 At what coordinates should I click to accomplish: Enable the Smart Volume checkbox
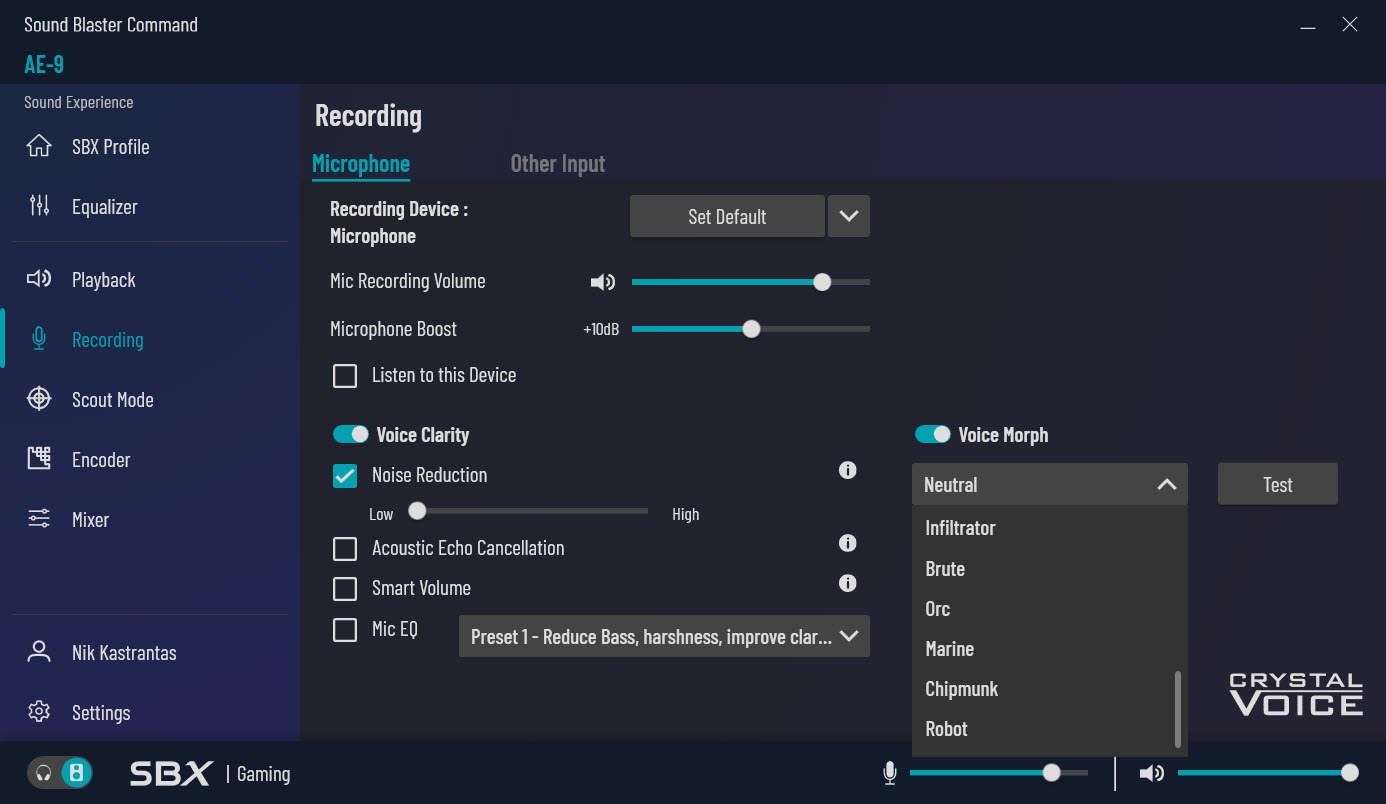345,589
